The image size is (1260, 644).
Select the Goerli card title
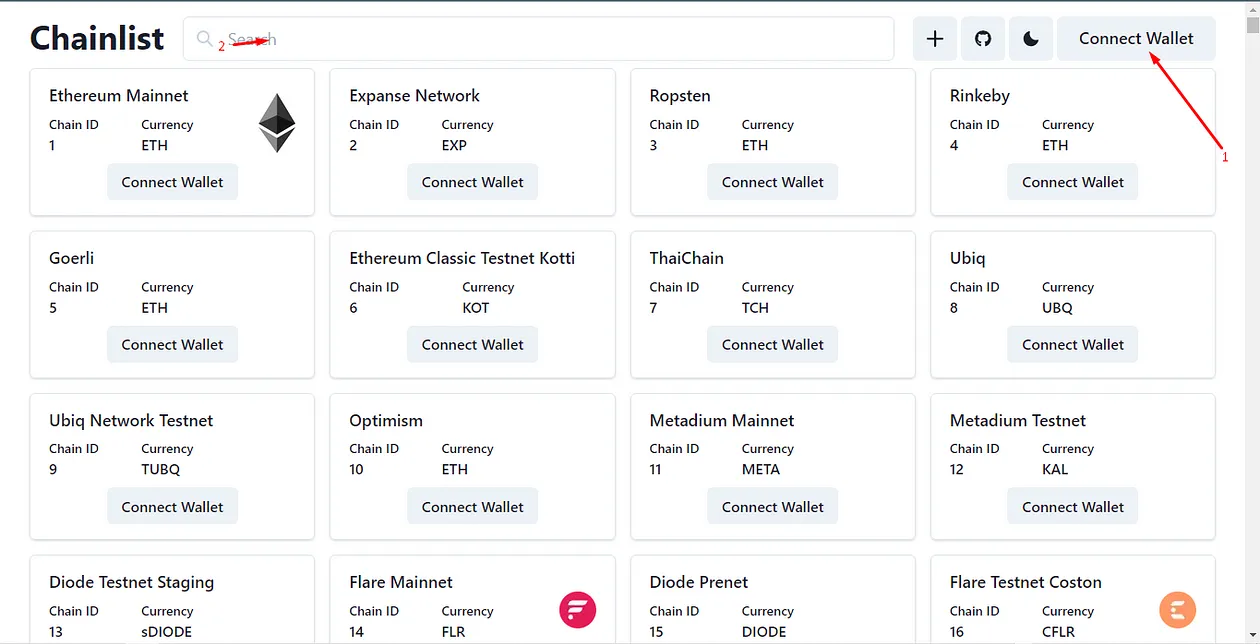point(72,258)
